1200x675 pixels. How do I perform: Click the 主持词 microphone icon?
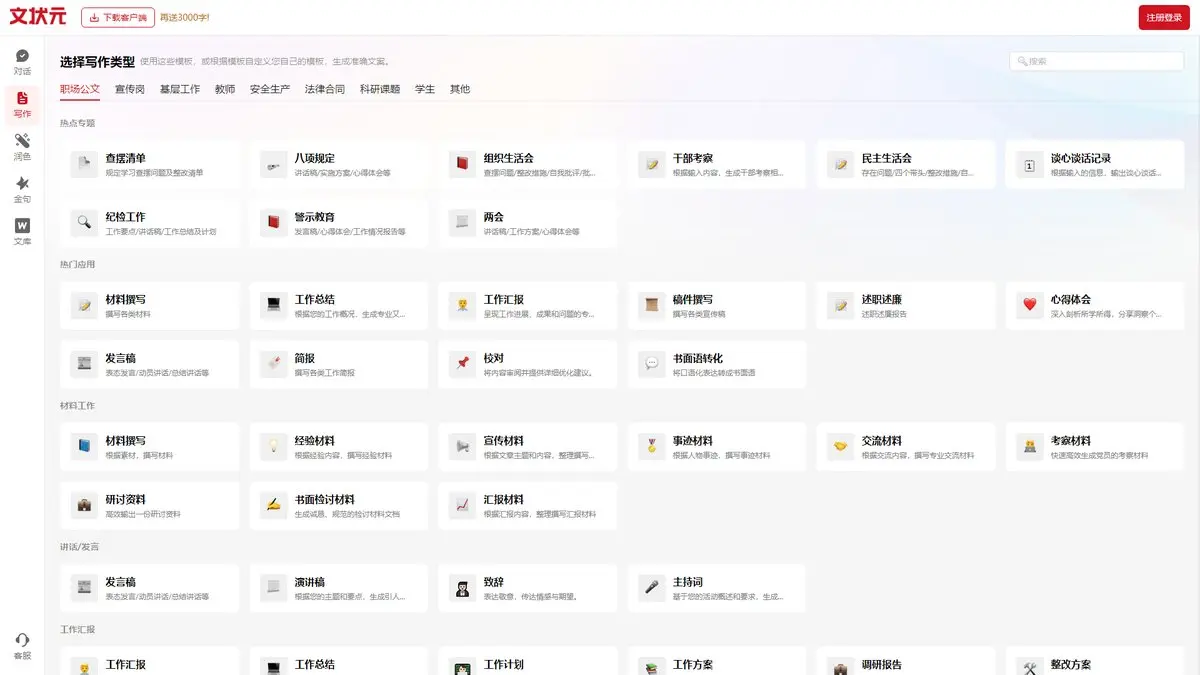[x=652, y=588]
